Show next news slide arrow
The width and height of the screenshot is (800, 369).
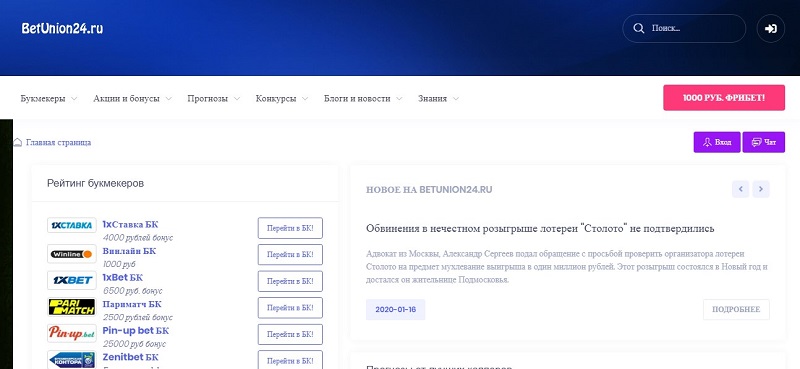pos(761,189)
